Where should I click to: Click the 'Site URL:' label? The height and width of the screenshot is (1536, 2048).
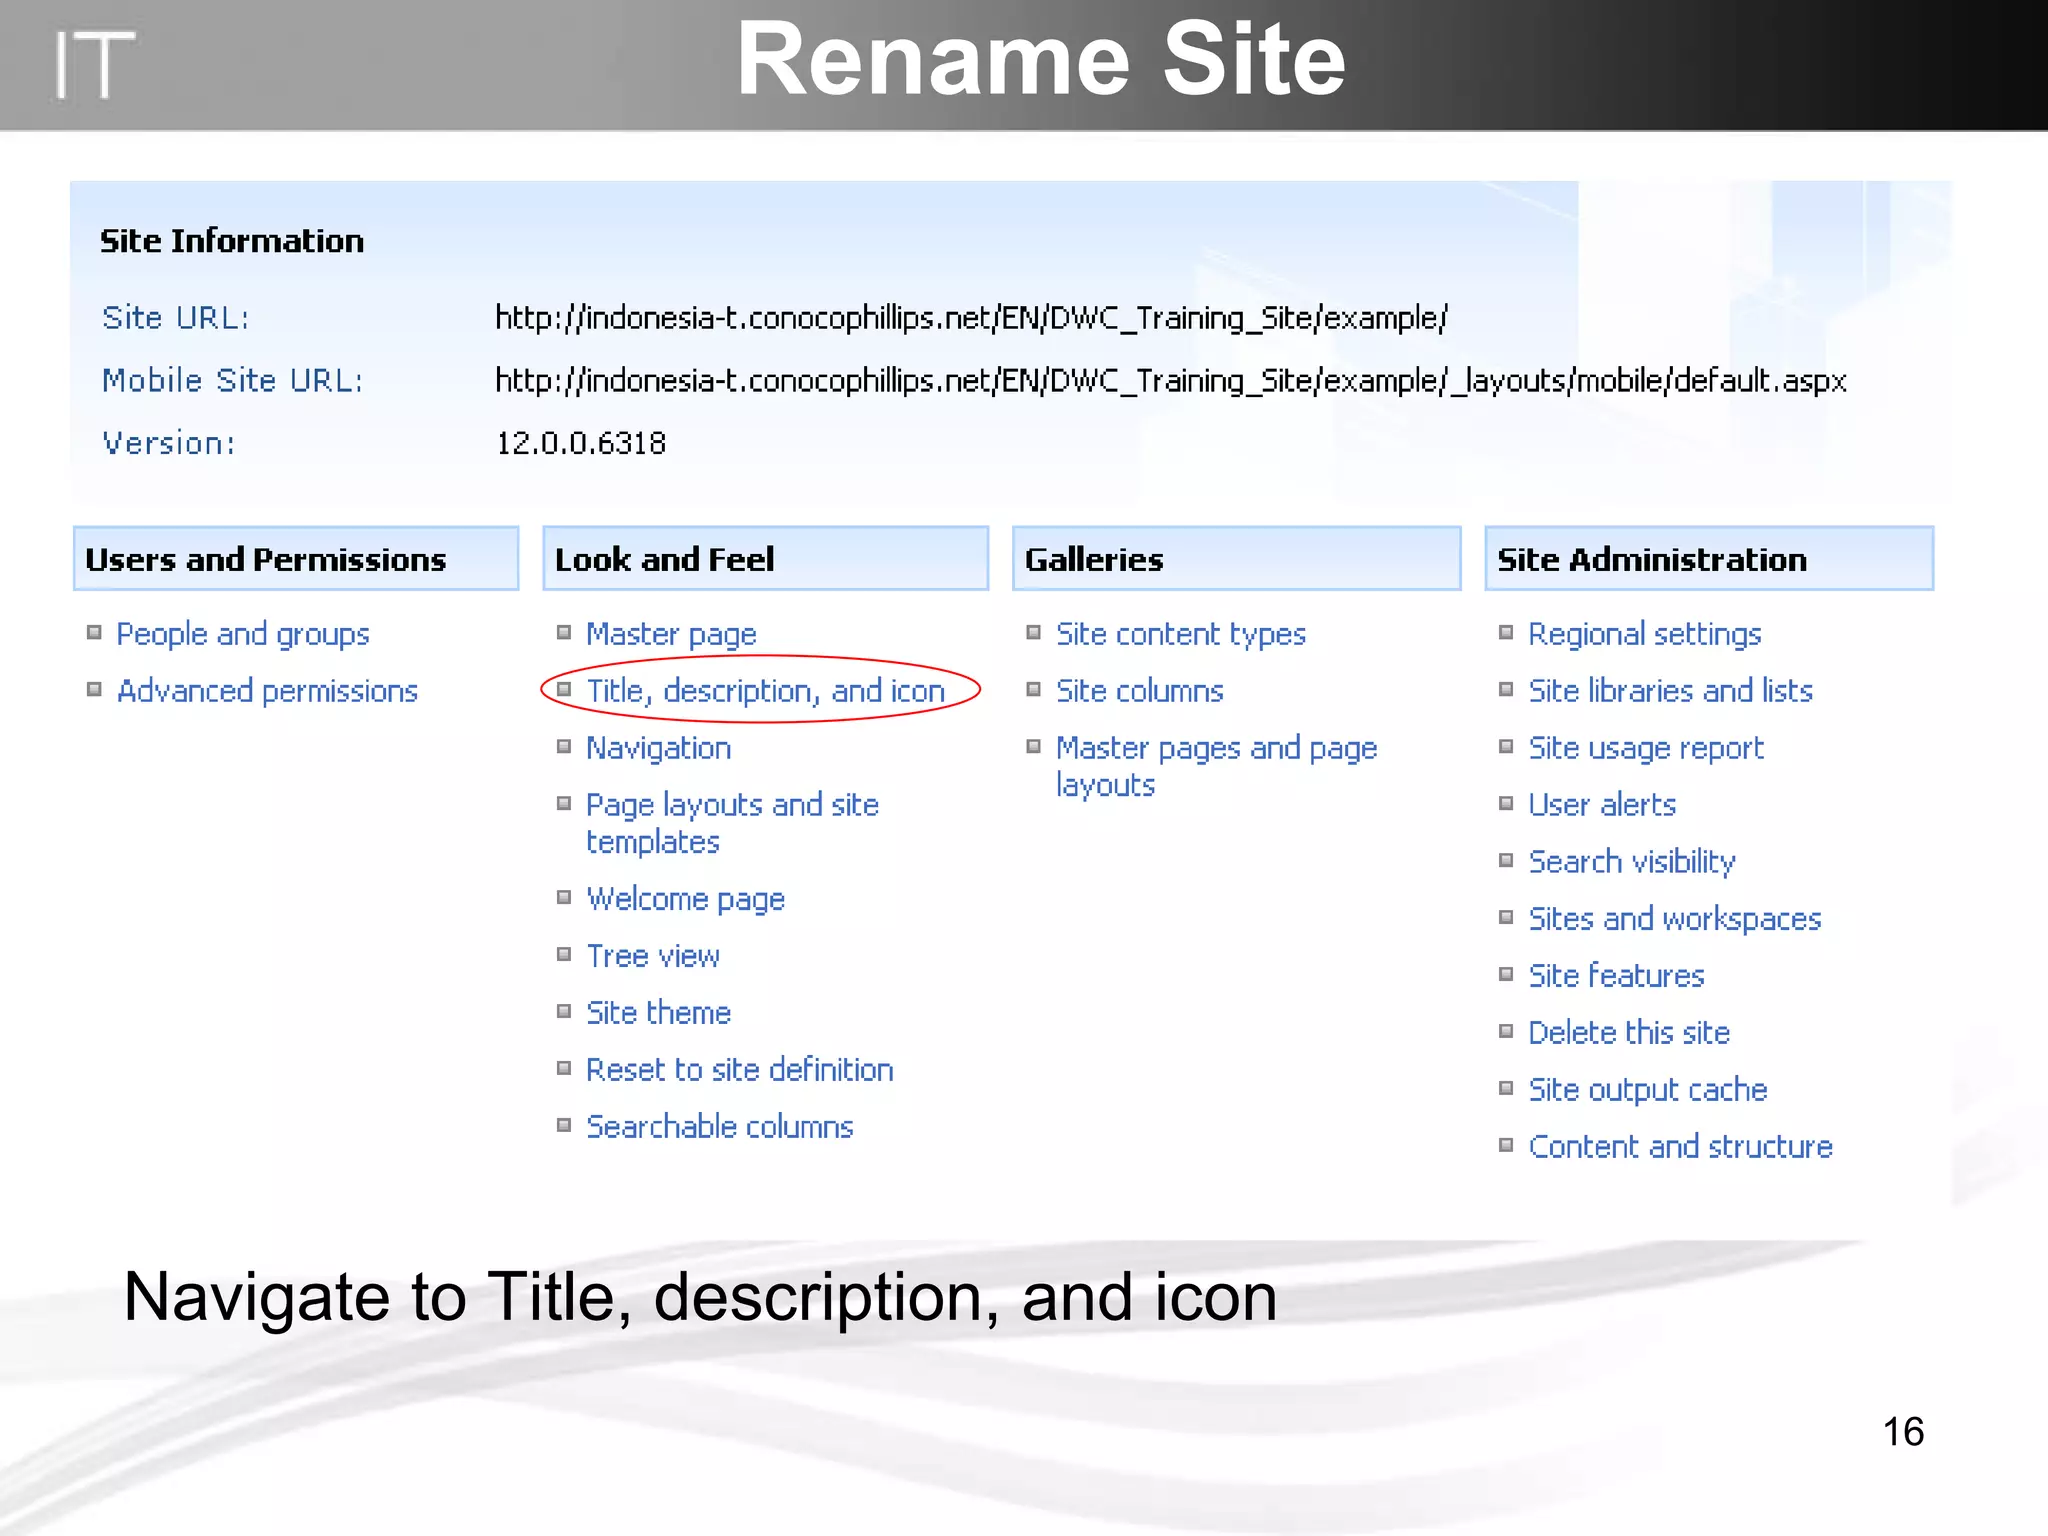176,318
